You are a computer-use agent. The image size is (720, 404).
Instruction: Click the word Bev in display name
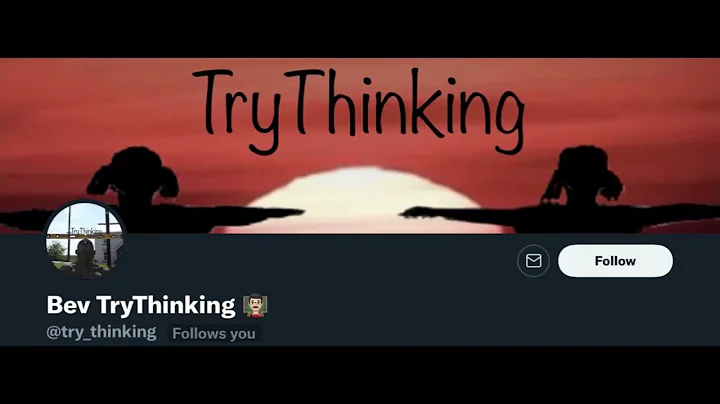68,305
